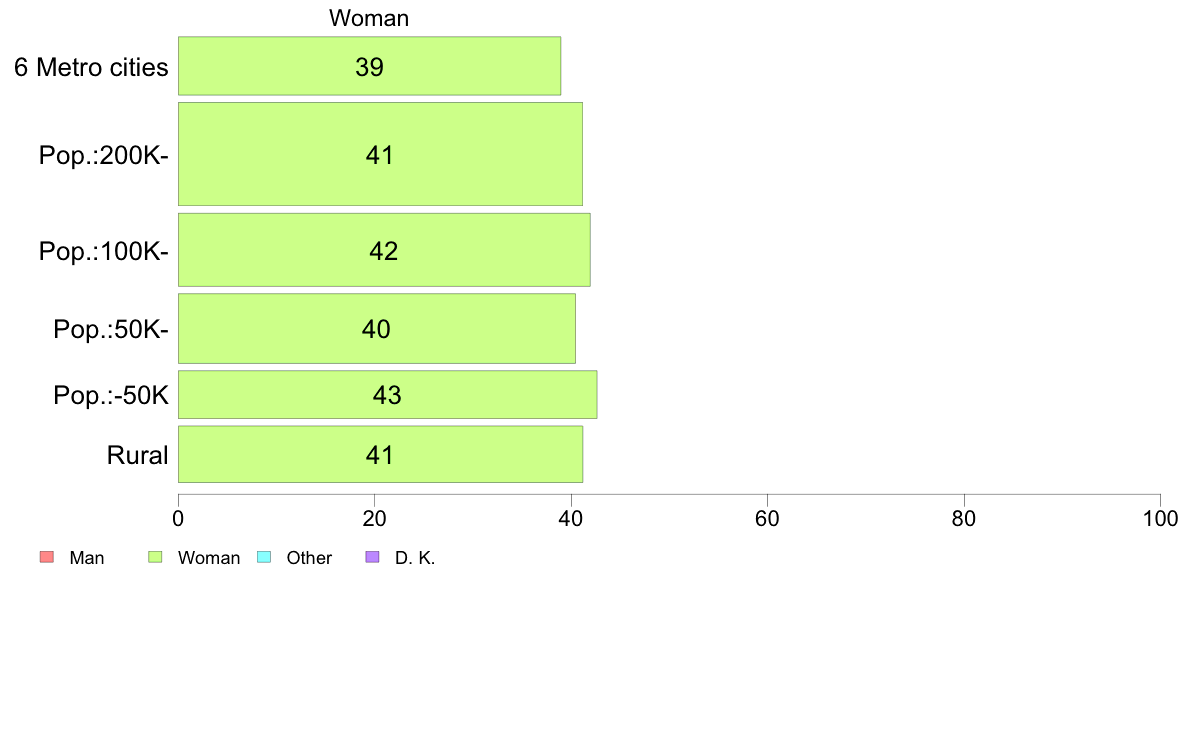
Task: Select the Pop.:100K- bar showing 42
Action: point(384,250)
